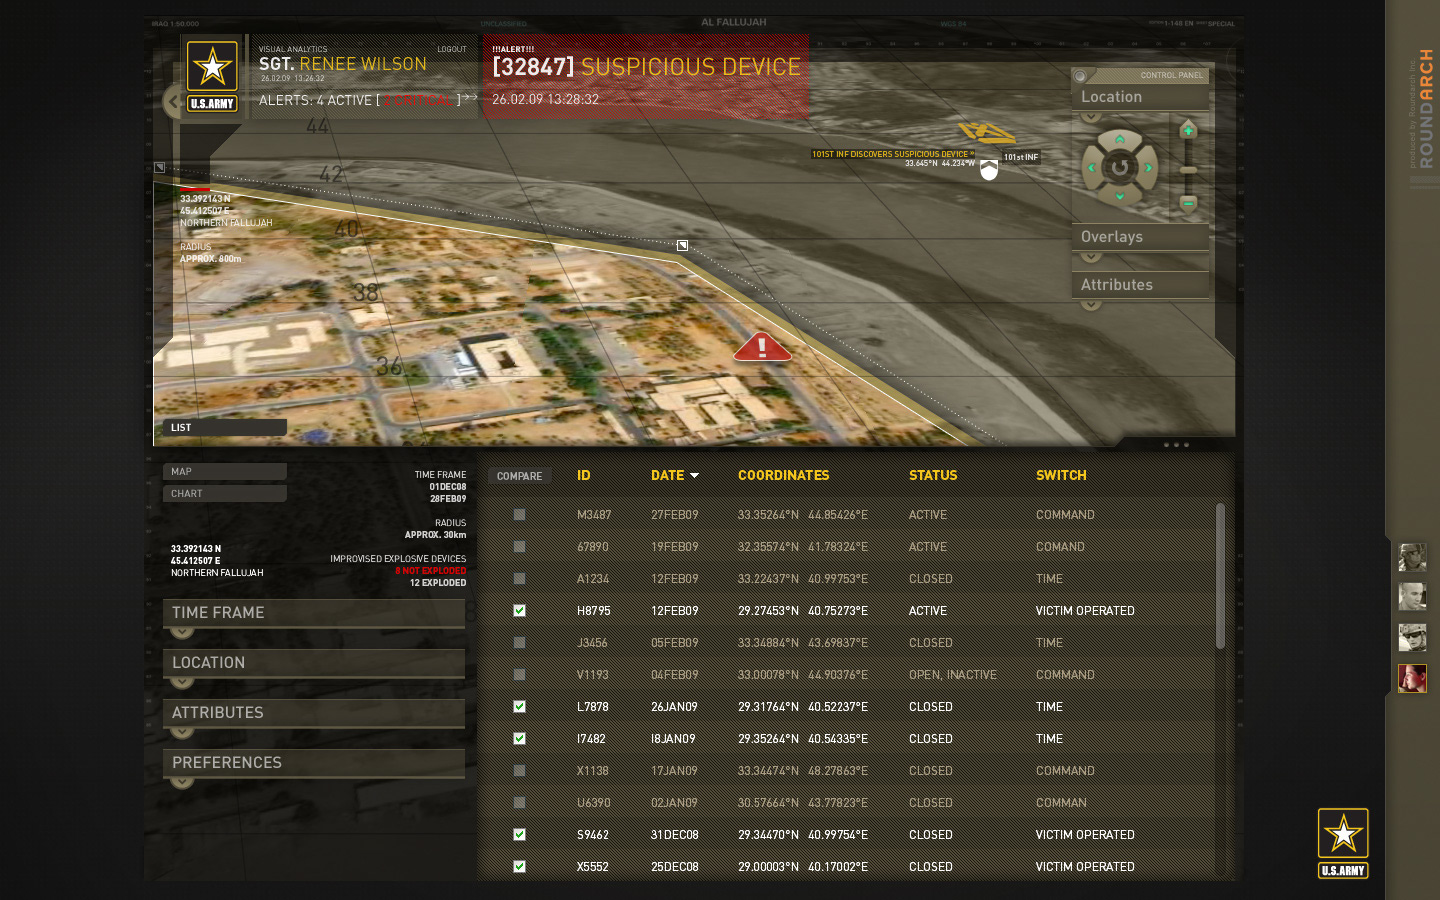Pan the map left with the arrow
The width and height of the screenshot is (1440, 900).
click(1091, 168)
